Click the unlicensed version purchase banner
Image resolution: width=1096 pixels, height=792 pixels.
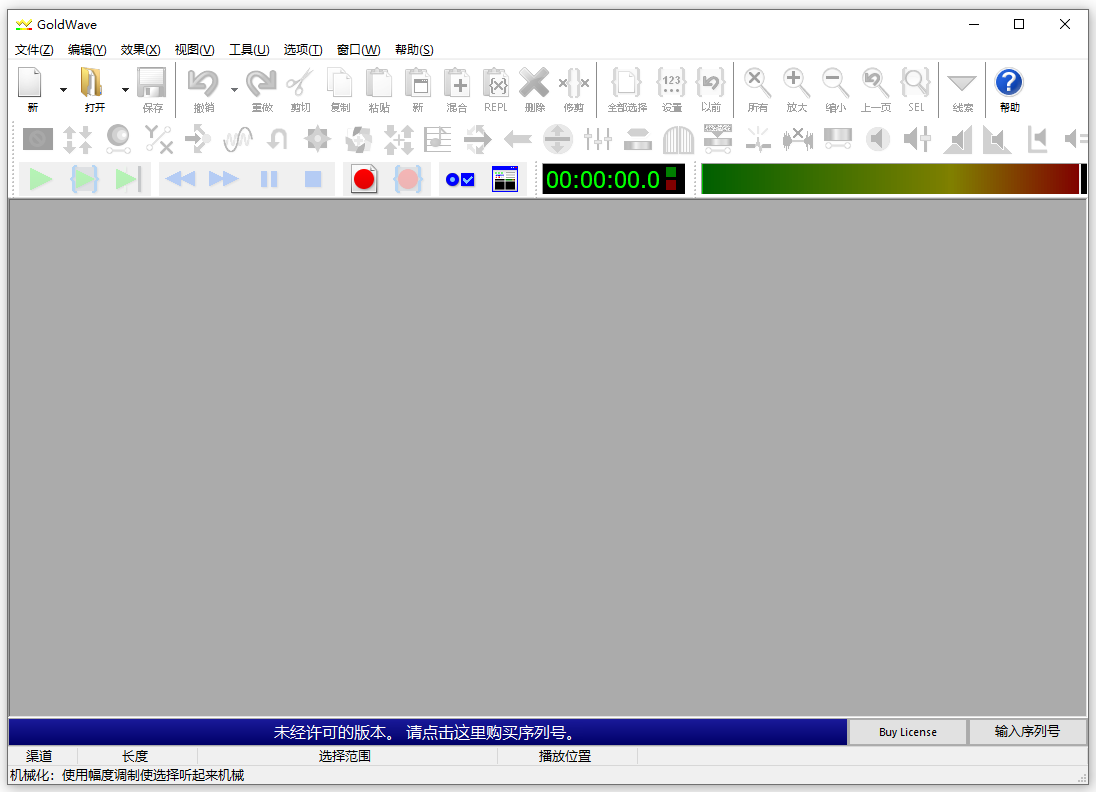tap(427, 732)
